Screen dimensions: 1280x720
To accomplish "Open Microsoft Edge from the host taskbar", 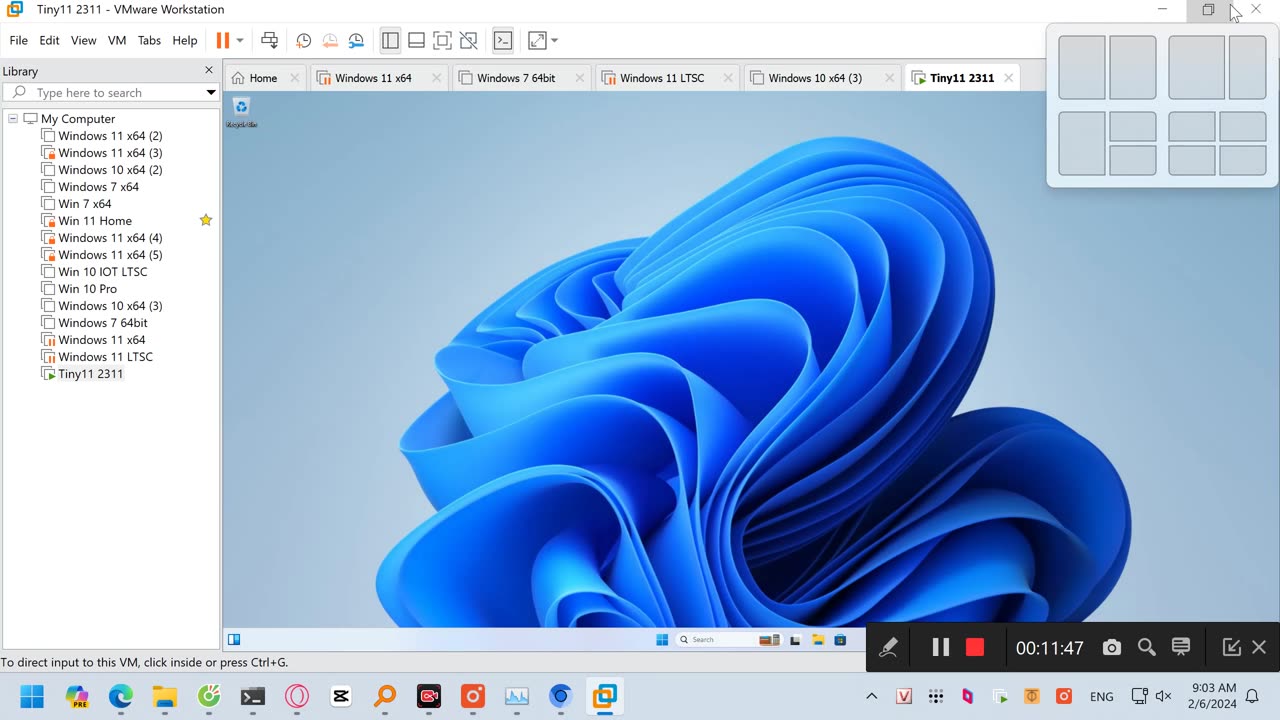I will pyautogui.click(x=121, y=697).
